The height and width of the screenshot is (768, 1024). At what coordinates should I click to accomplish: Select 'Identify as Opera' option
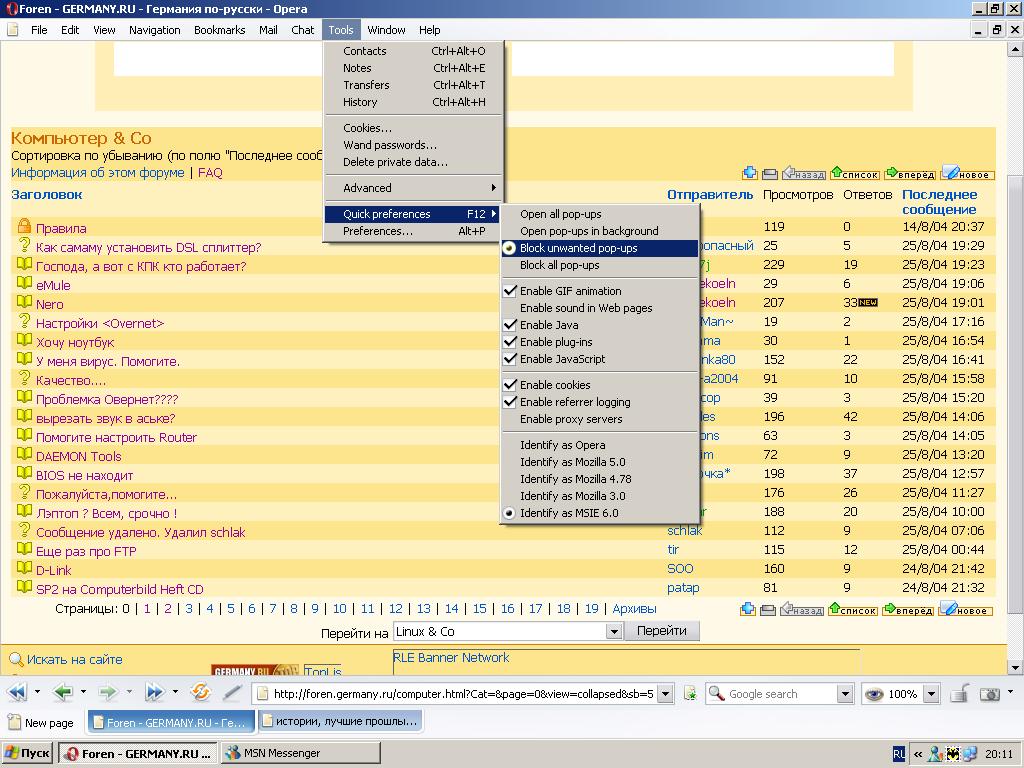pos(600,445)
